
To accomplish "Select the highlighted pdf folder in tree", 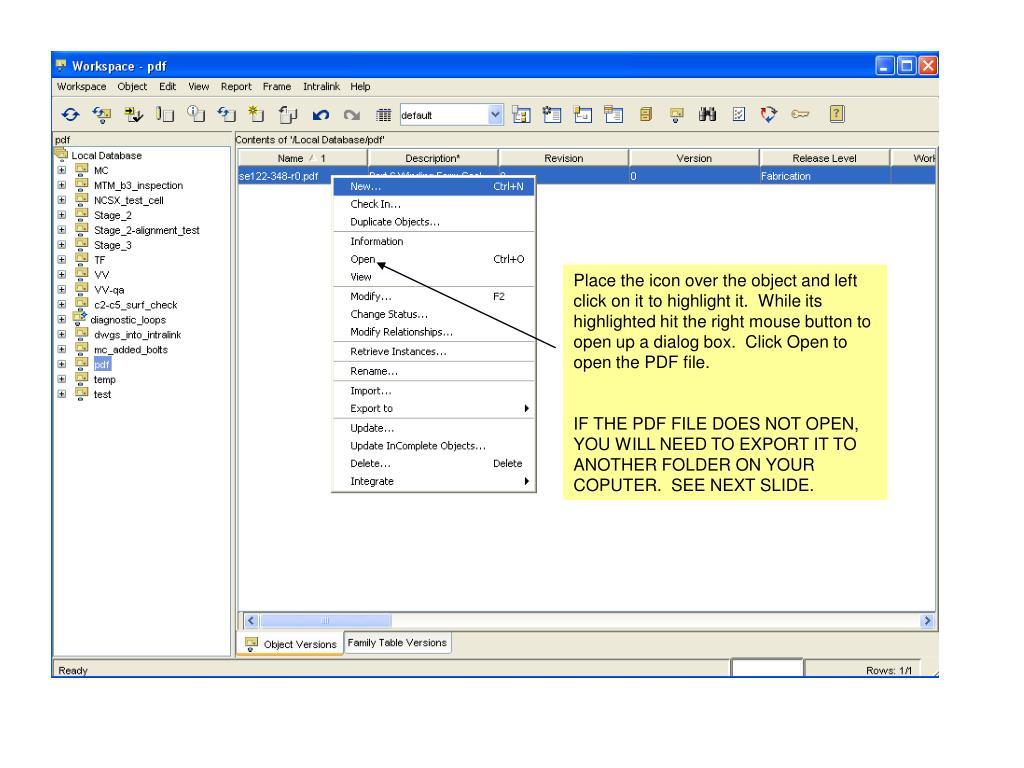I will (102, 364).
